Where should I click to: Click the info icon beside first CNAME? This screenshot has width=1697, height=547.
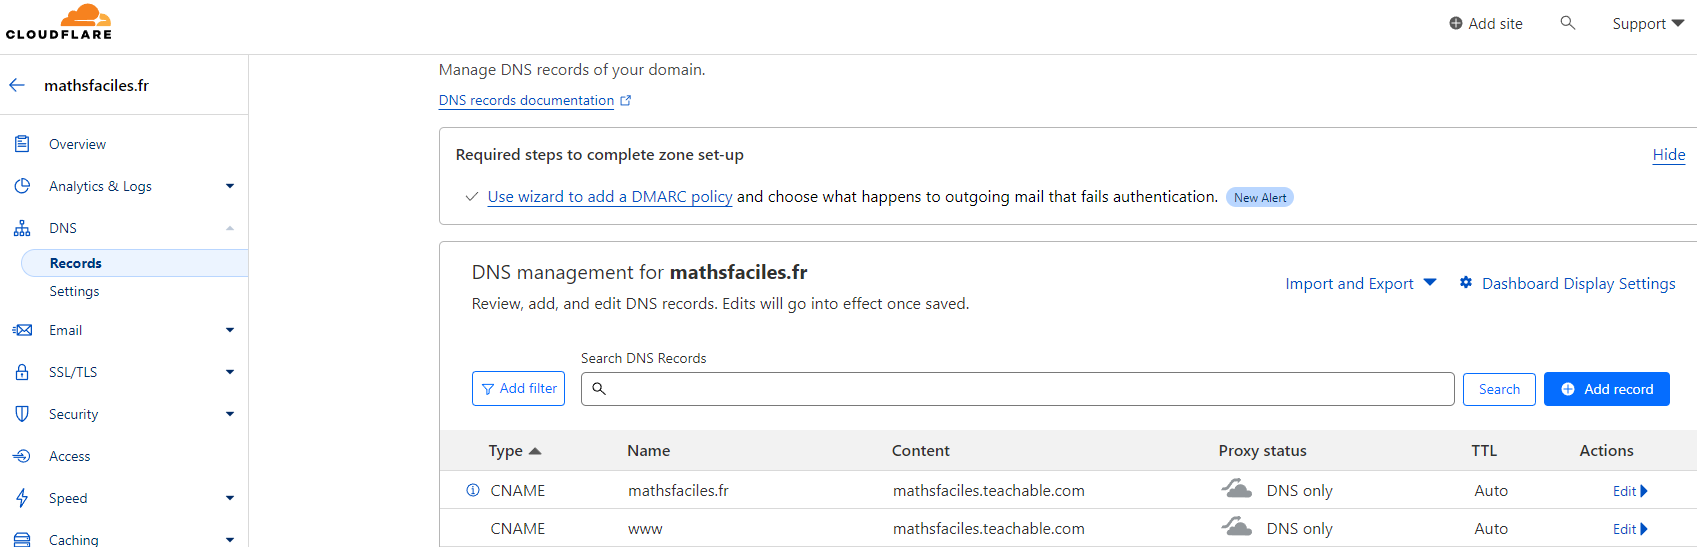(x=473, y=490)
